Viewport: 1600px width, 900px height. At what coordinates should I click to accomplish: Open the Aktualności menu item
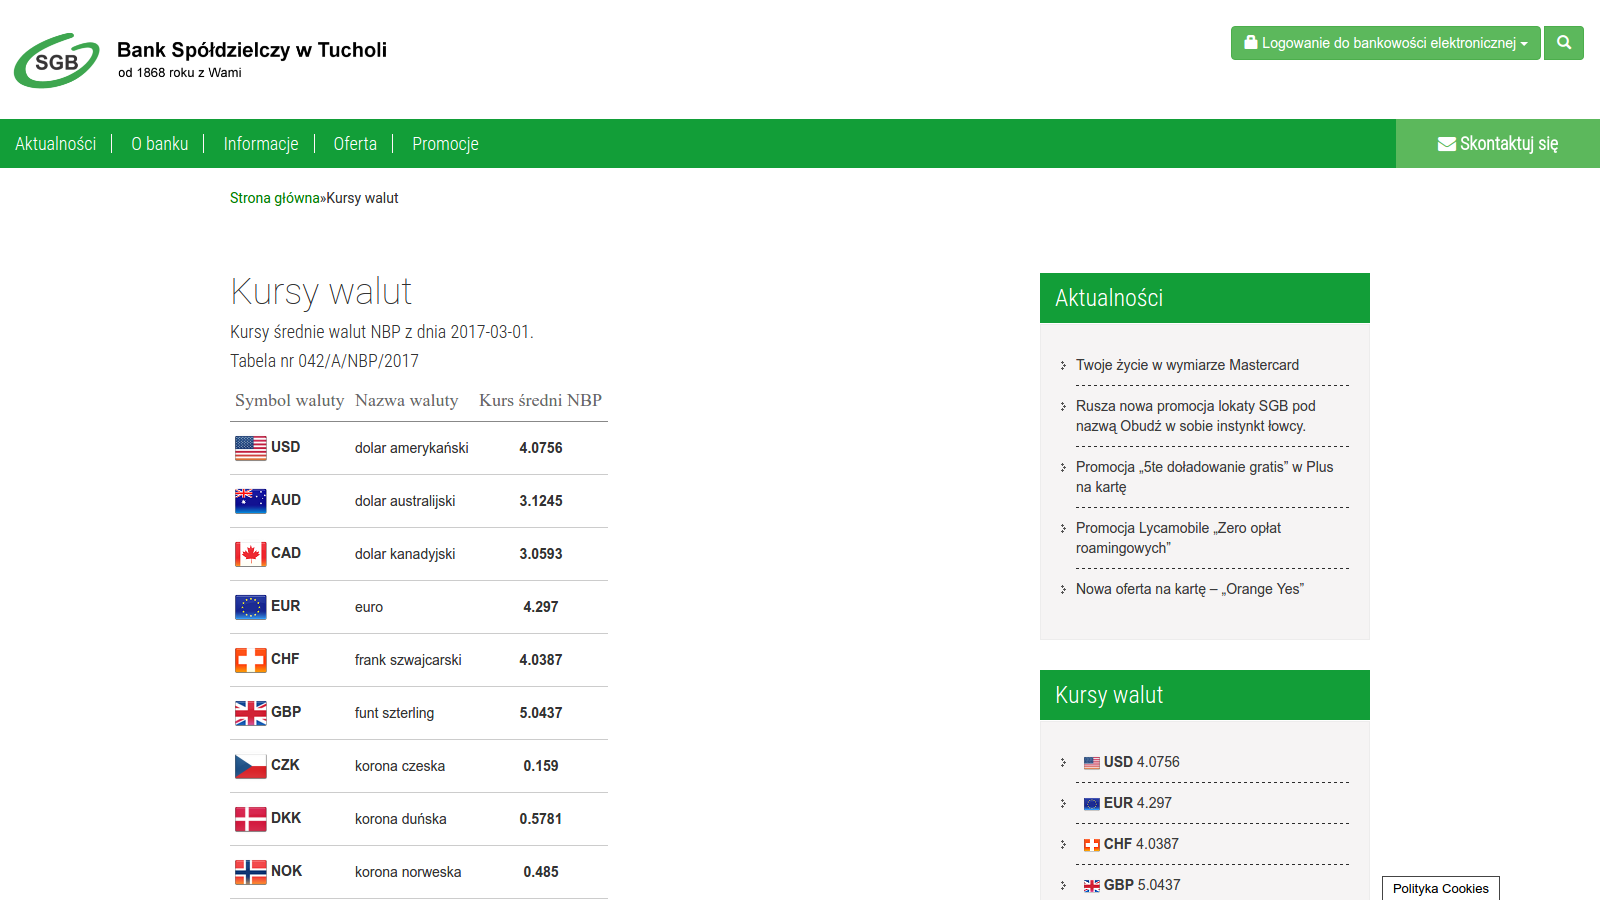[56, 144]
